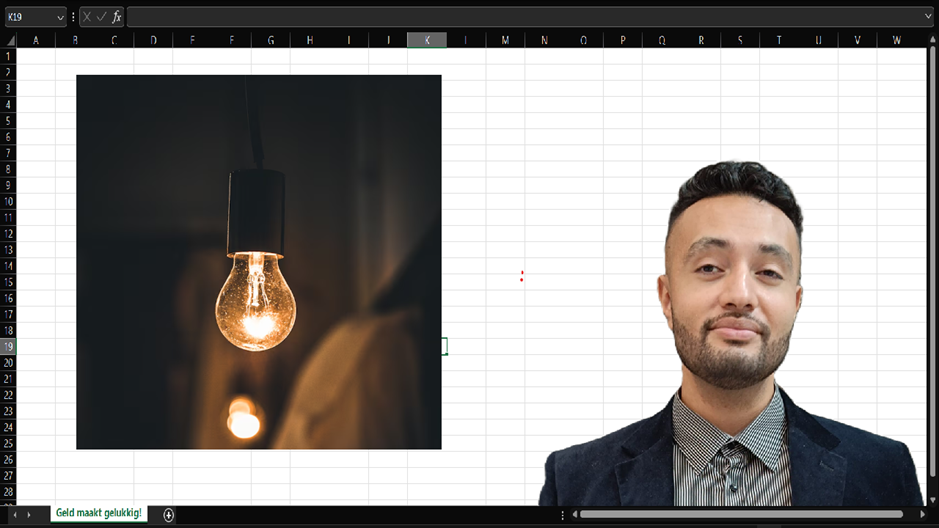Select column K header

point(427,40)
